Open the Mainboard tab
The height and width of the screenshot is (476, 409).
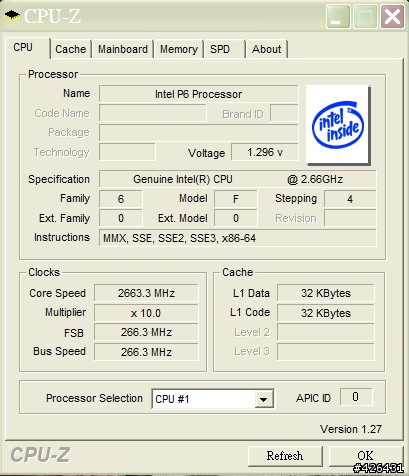[123, 49]
